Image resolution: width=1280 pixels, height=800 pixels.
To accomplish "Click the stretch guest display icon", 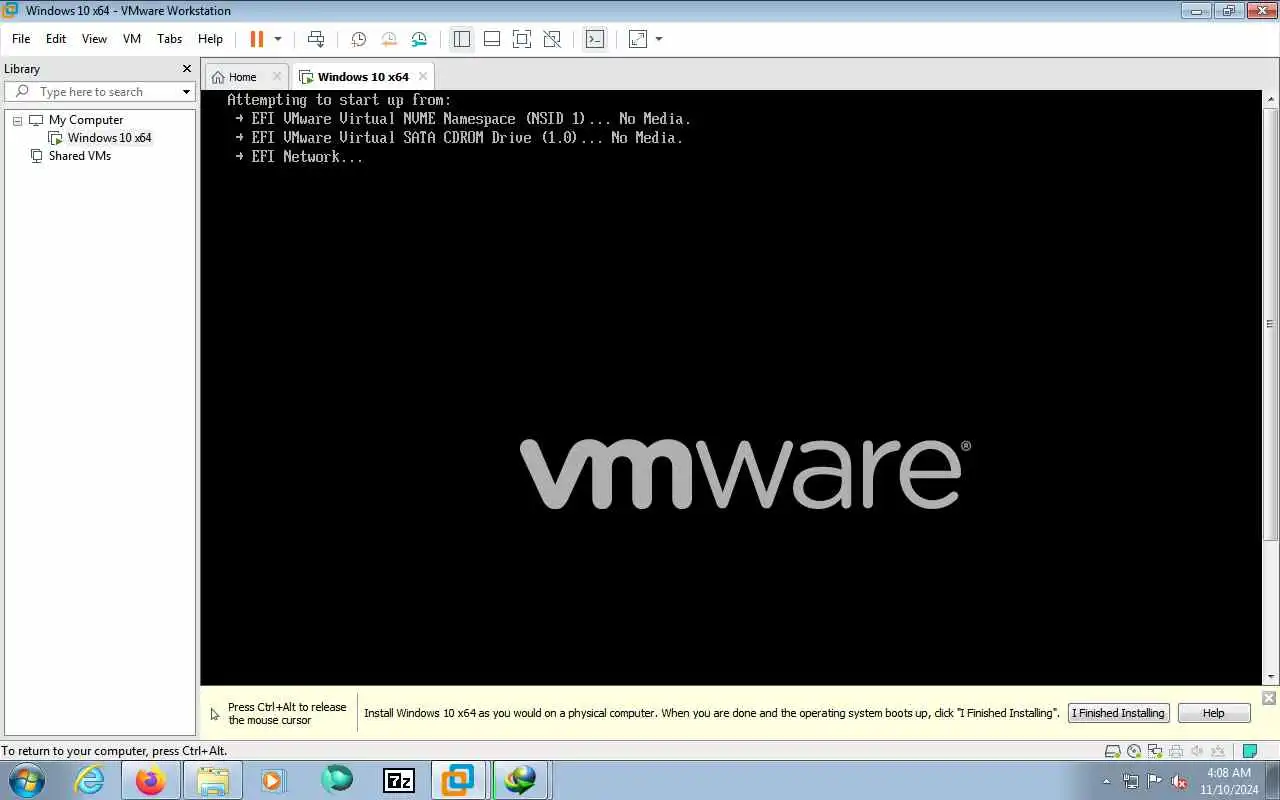I will 637,39.
